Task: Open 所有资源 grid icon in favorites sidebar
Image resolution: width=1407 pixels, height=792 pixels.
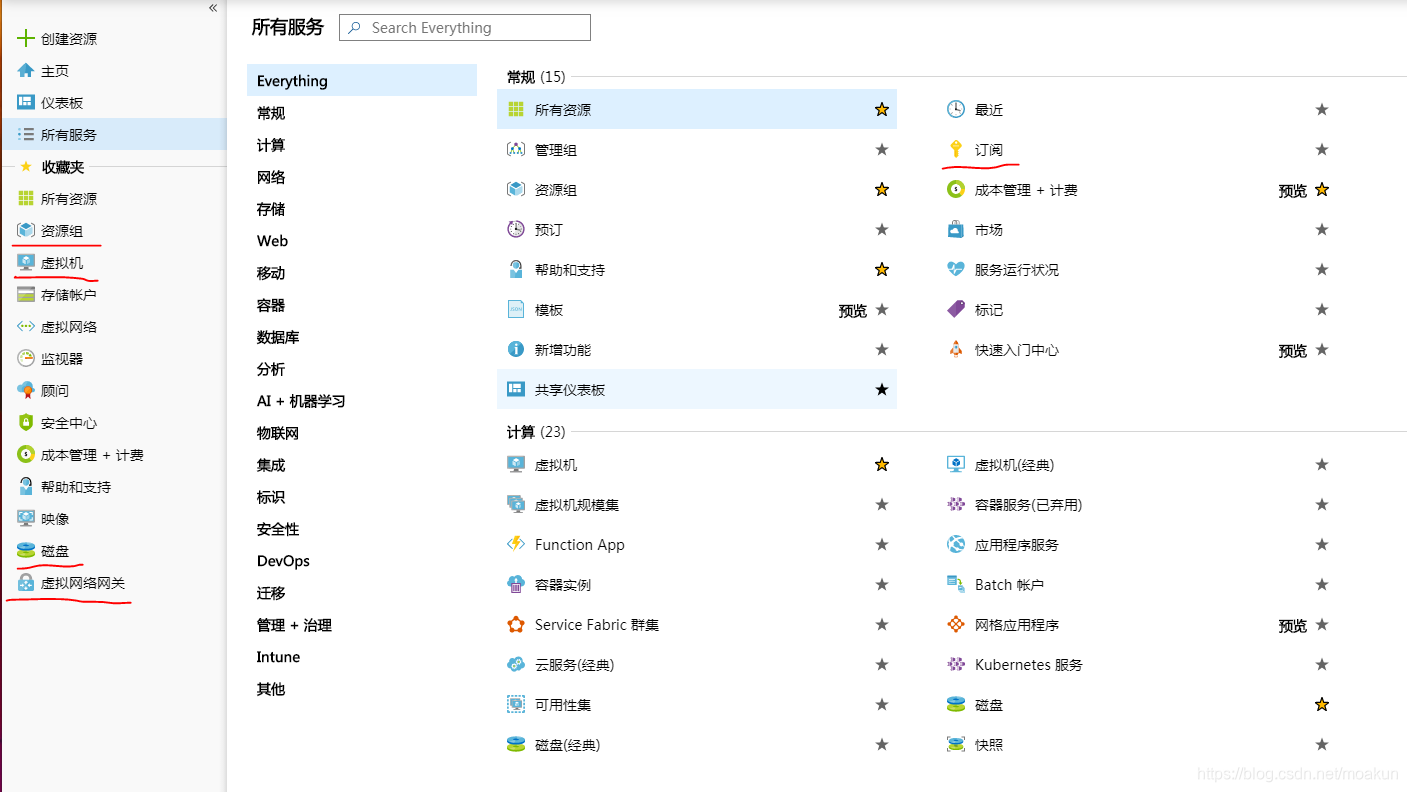Action: [x=26, y=199]
